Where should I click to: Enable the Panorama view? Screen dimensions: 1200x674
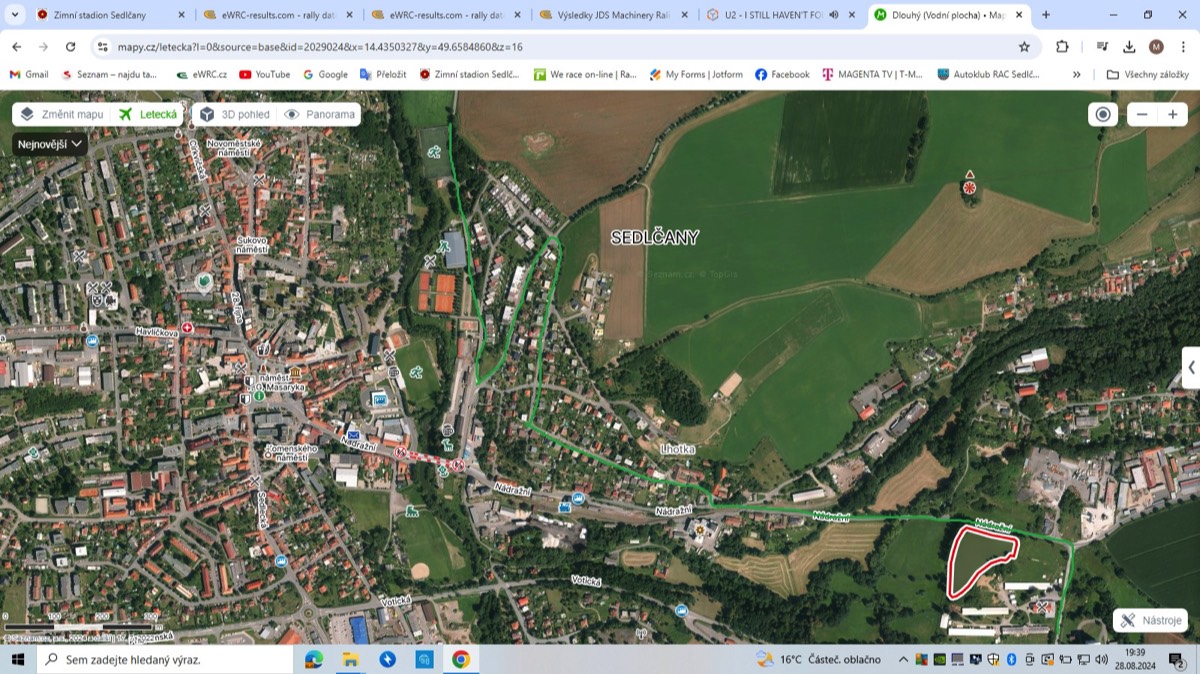pyautogui.click(x=320, y=114)
